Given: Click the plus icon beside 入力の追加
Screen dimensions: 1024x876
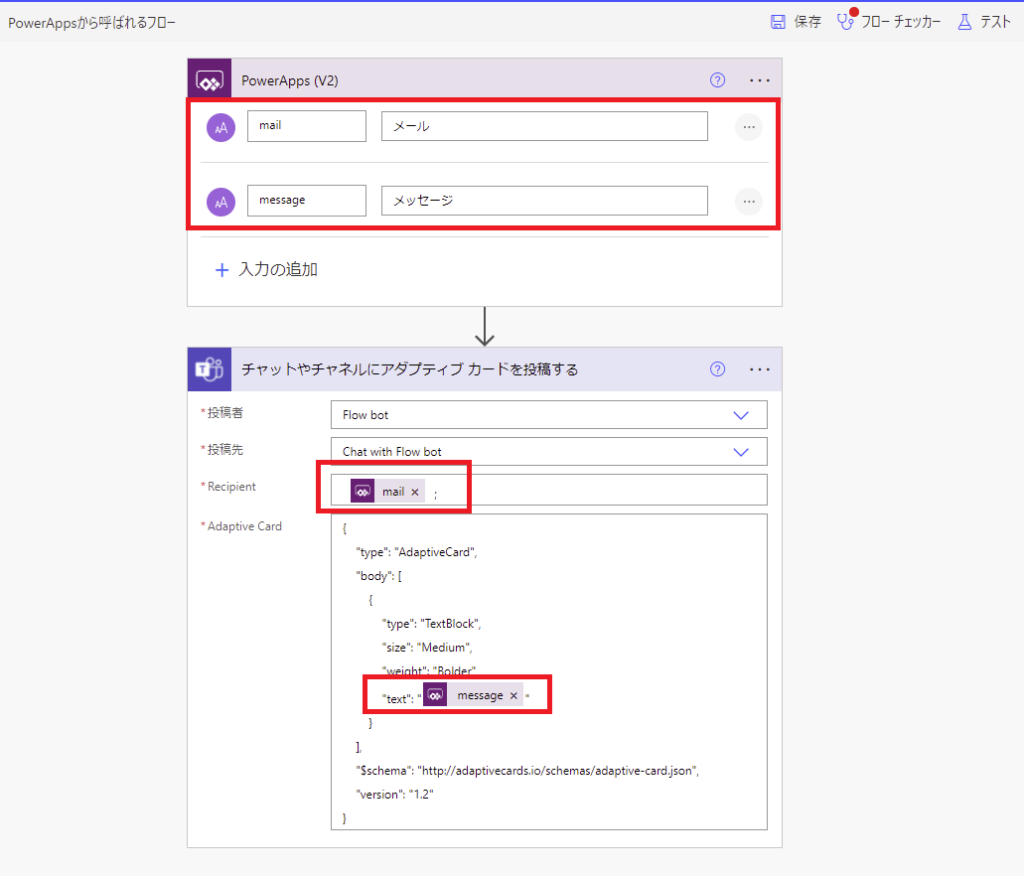Looking at the screenshot, I should pos(222,270).
